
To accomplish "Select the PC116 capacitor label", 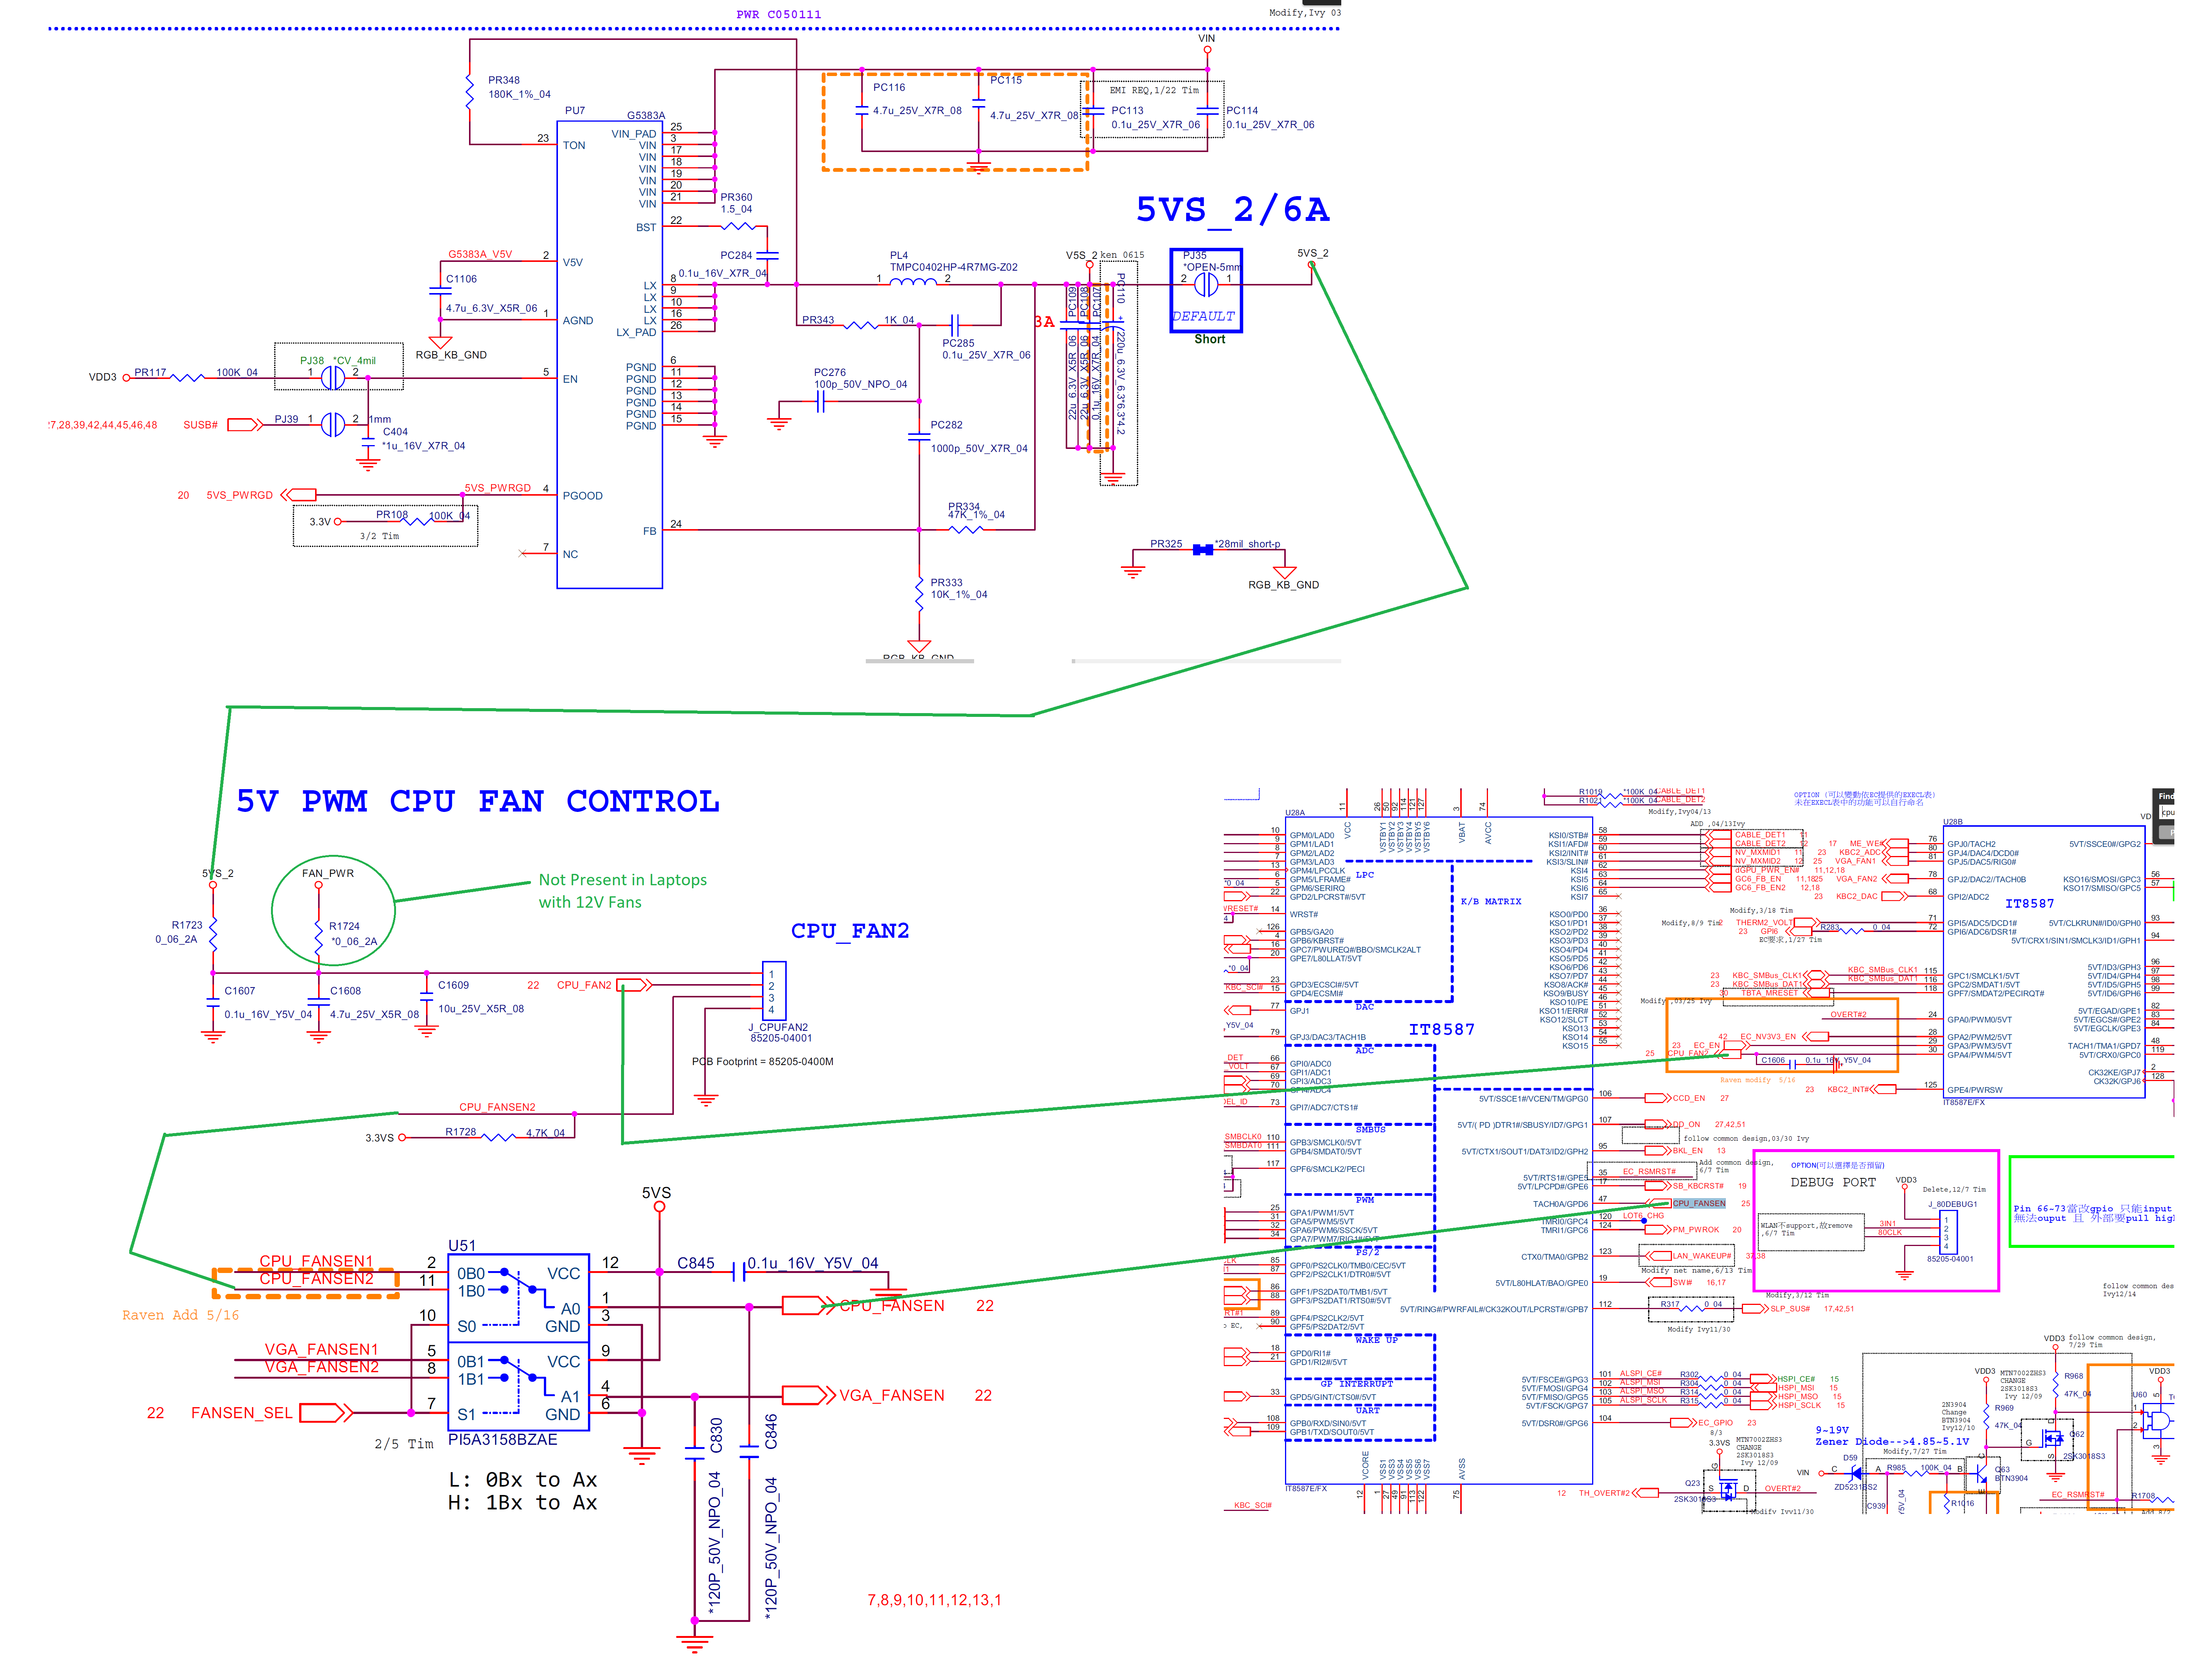I will click(x=889, y=87).
